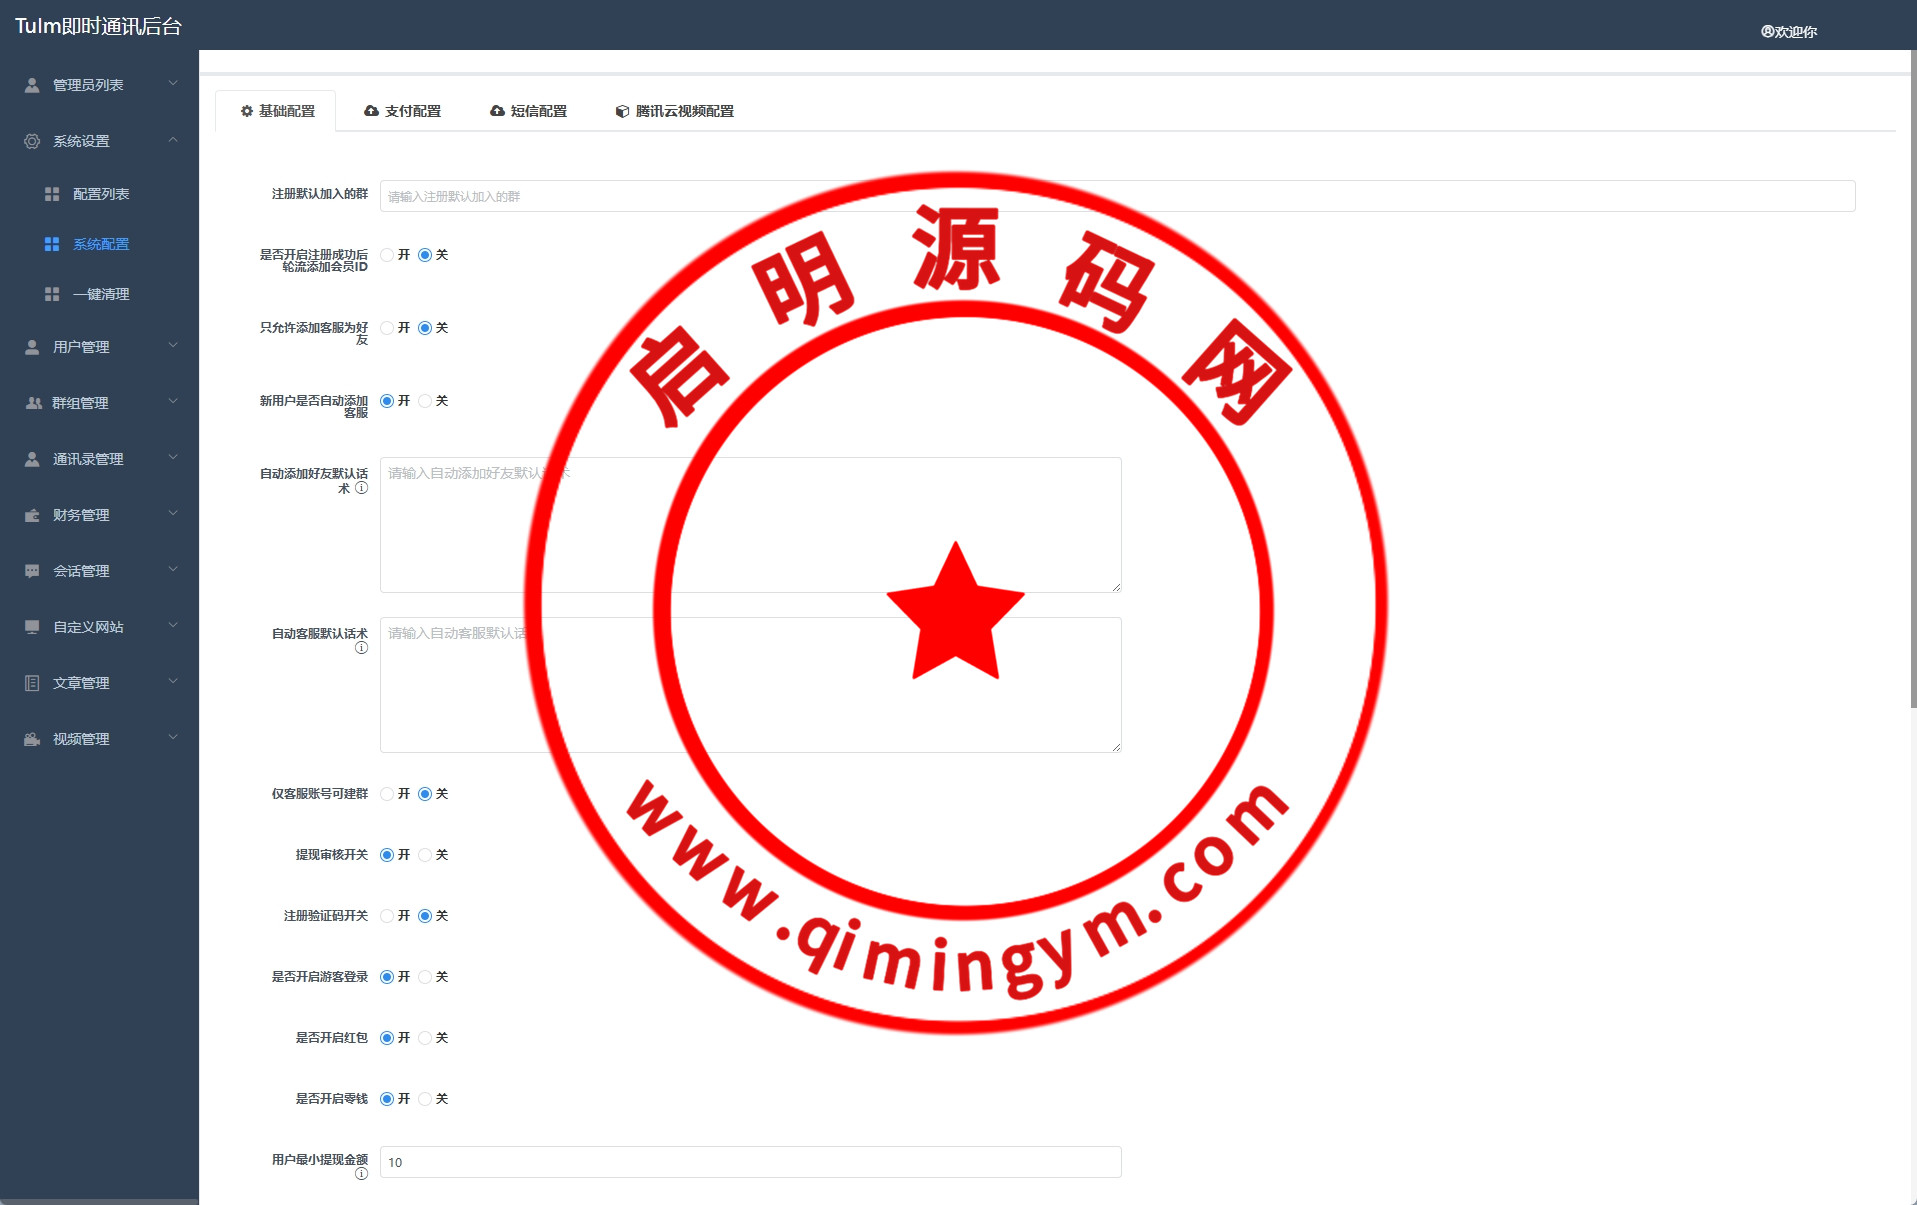The image size is (1917, 1205).
Task: Click info icon beside 自动客服默认话术
Action: click(361, 648)
